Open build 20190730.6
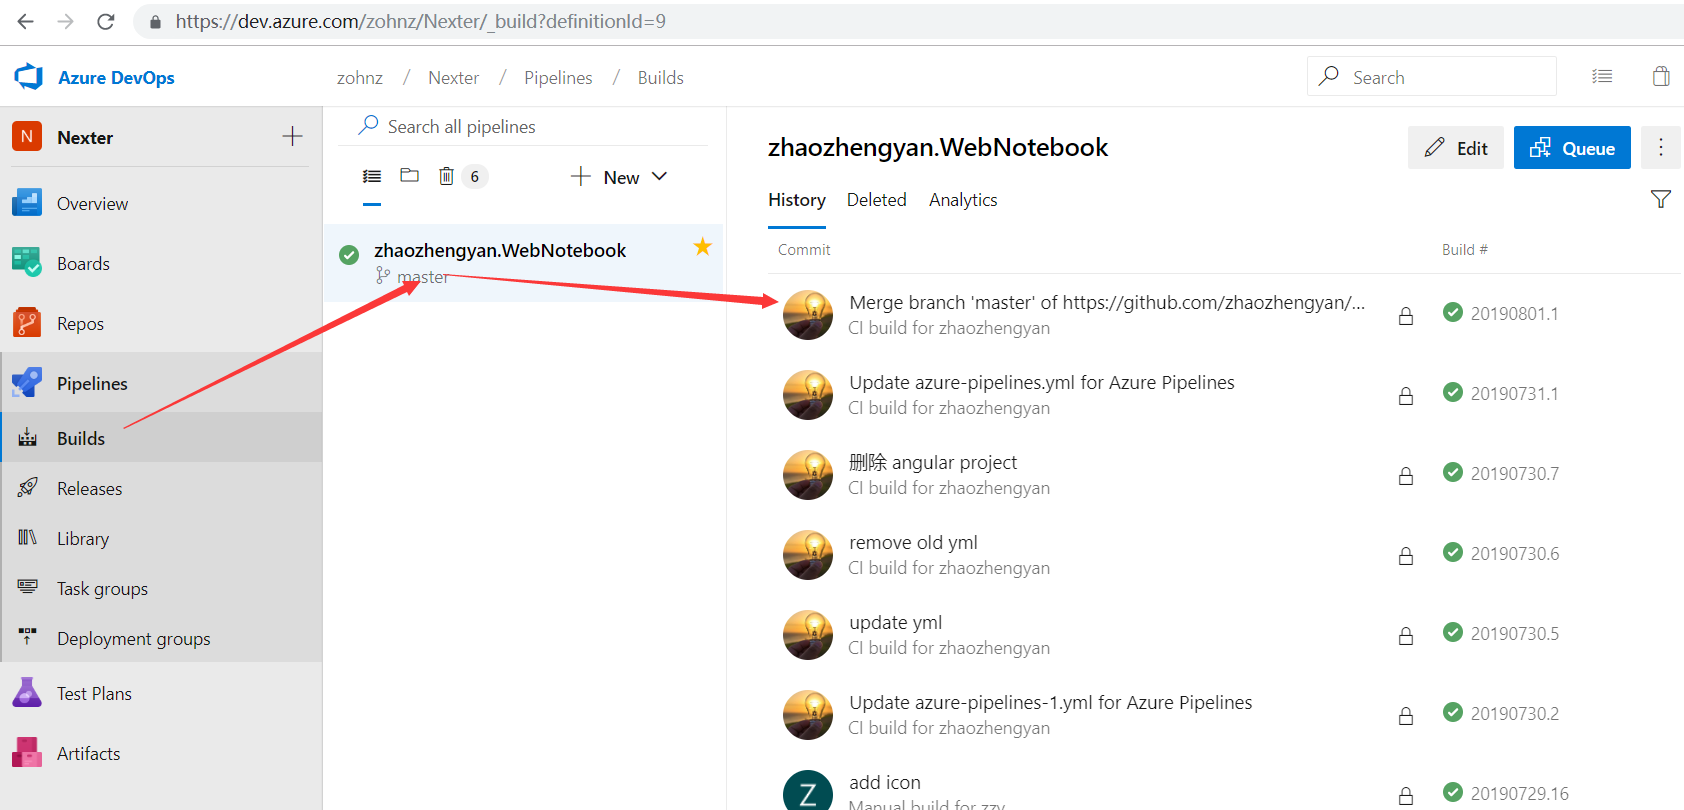1684x810 pixels. [1514, 554]
